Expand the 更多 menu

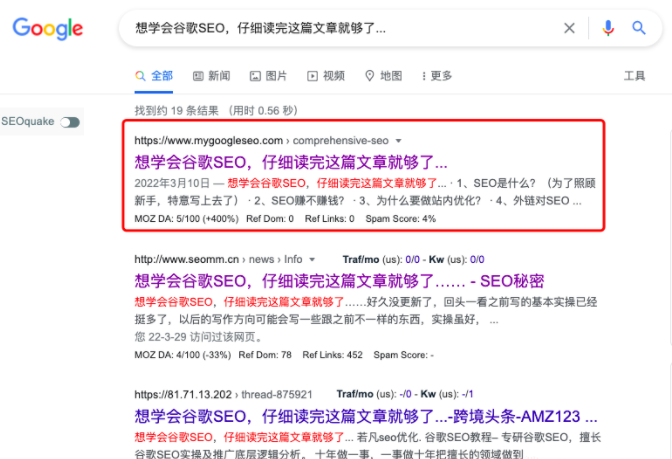(x=436, y=76)
